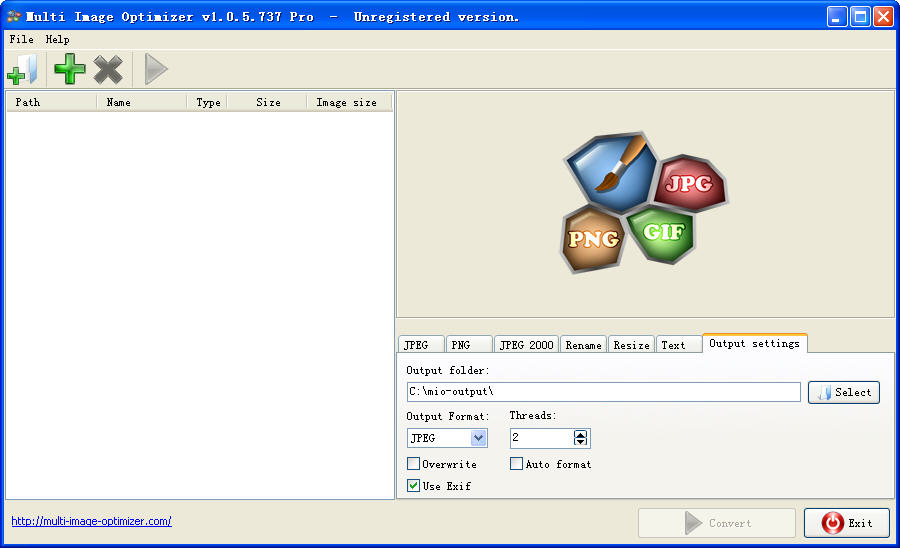Open the Resize tab
The height and width of the screenshot is (548, 900).
point(631,344)
